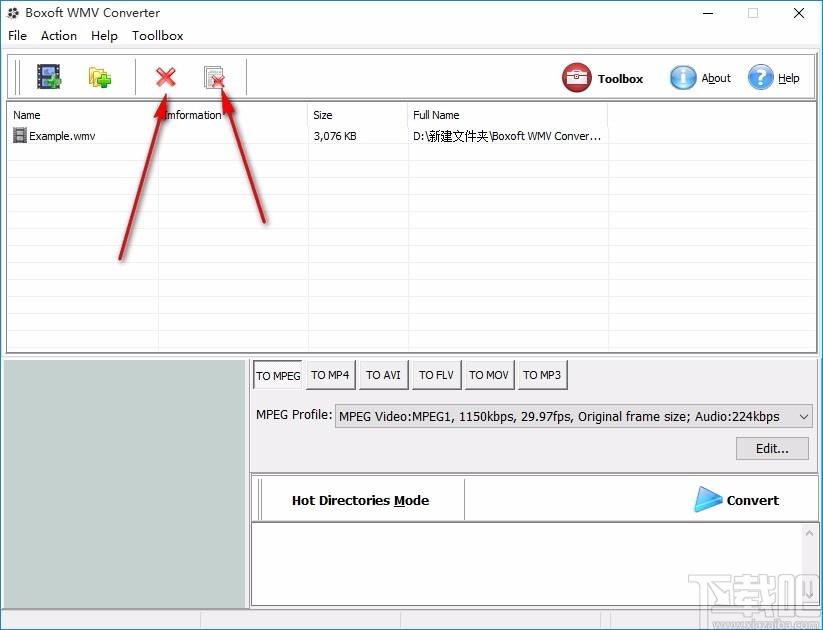Viewport: 823px width, 630px height.
Task: Click the filmstrip icon beside Example.wmv
Action: [19, 135]
